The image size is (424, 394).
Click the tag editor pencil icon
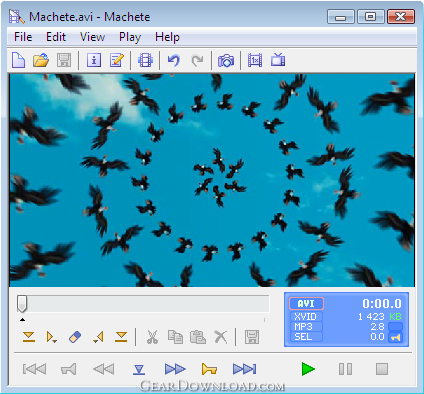pos(117,60)
